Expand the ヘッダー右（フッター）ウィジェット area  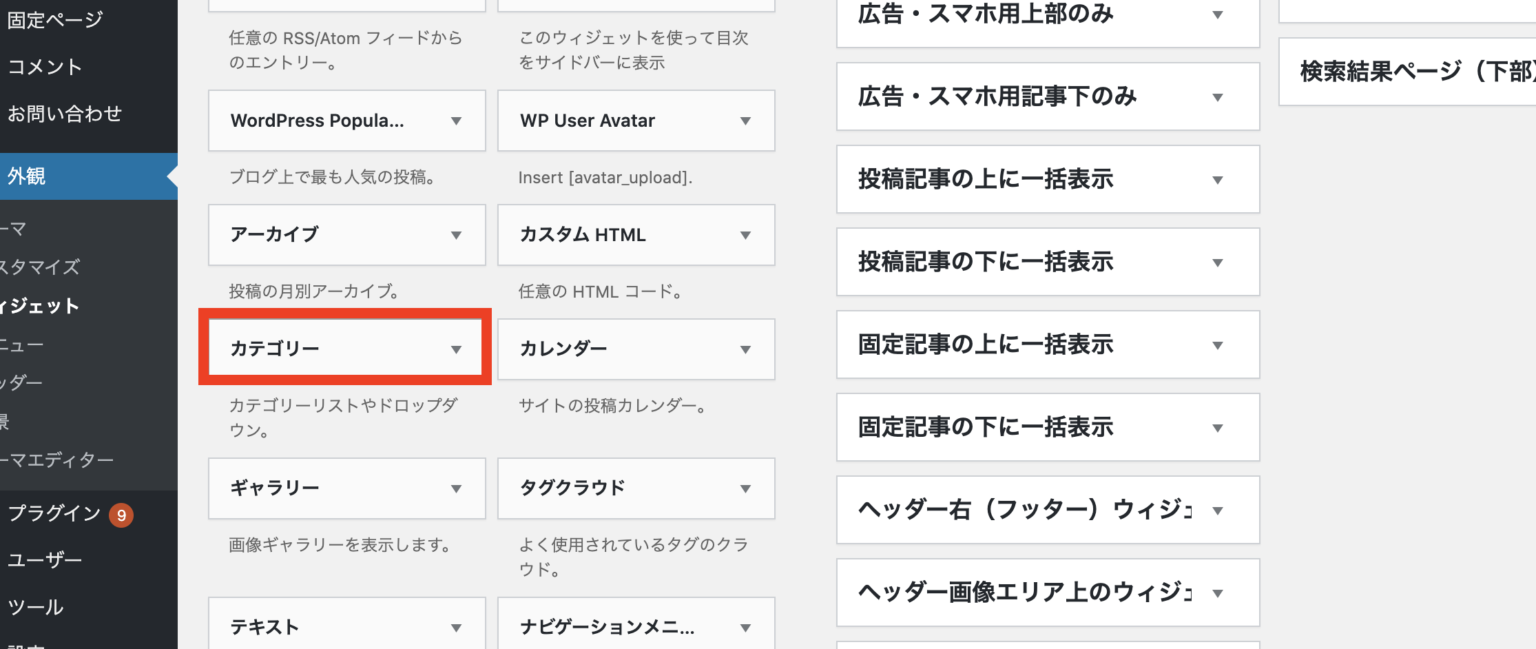pyautogui.click(x=1047, y=509)
